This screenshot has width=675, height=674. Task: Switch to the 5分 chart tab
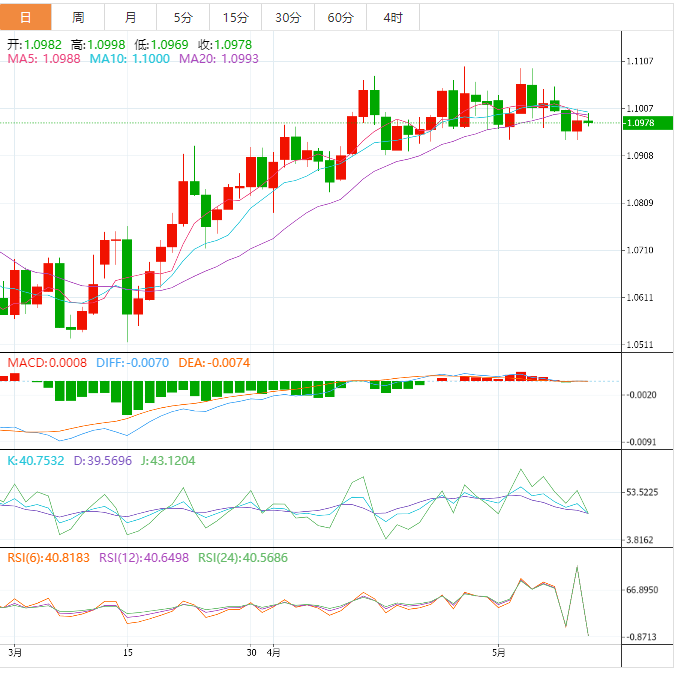pyautogui.click(x=184, y=17)
